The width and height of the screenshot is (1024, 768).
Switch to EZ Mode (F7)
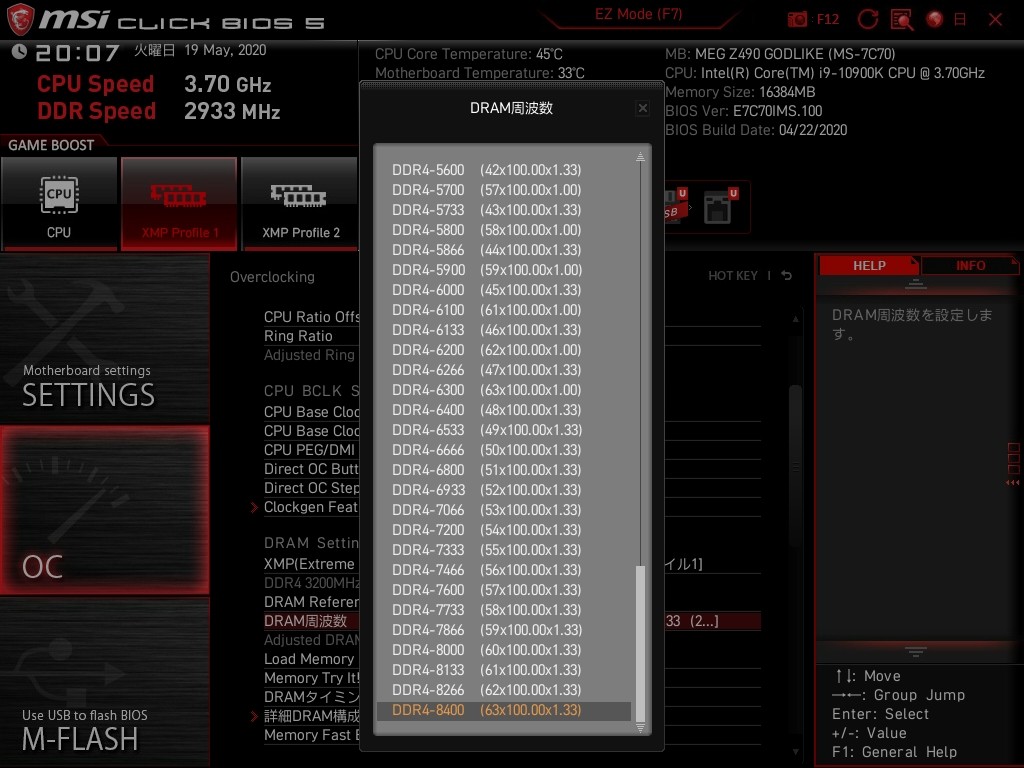638,14
